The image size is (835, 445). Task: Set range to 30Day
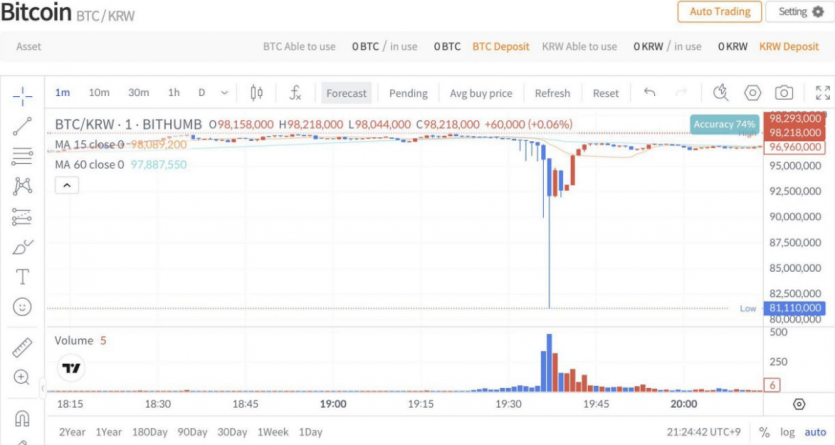[x=232, y=432]
